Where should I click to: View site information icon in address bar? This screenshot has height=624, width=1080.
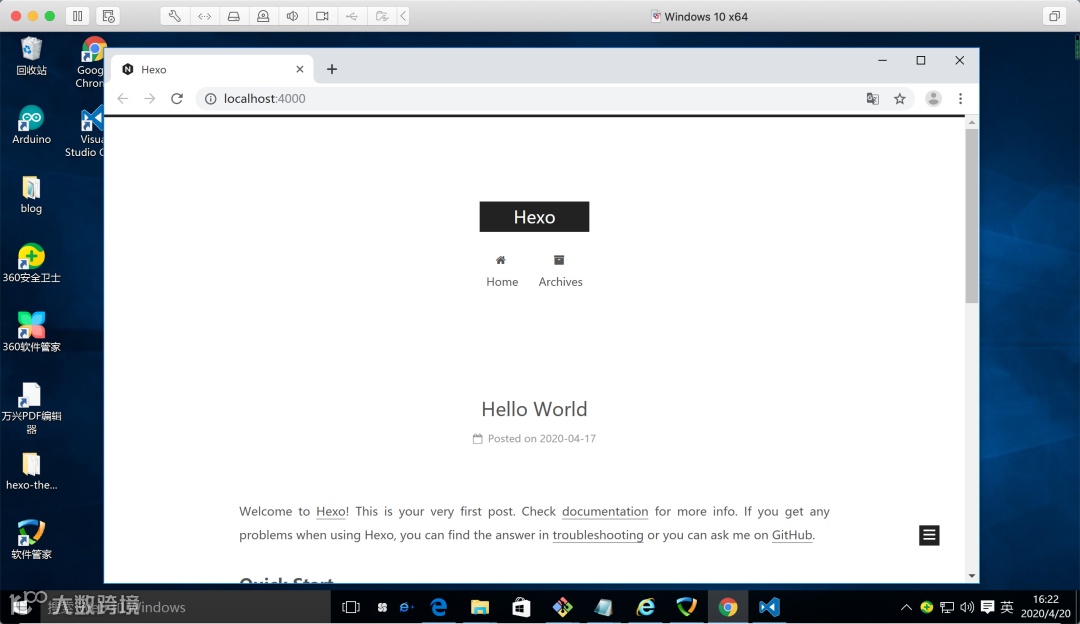pyautogui.click(x=211, y=98)
